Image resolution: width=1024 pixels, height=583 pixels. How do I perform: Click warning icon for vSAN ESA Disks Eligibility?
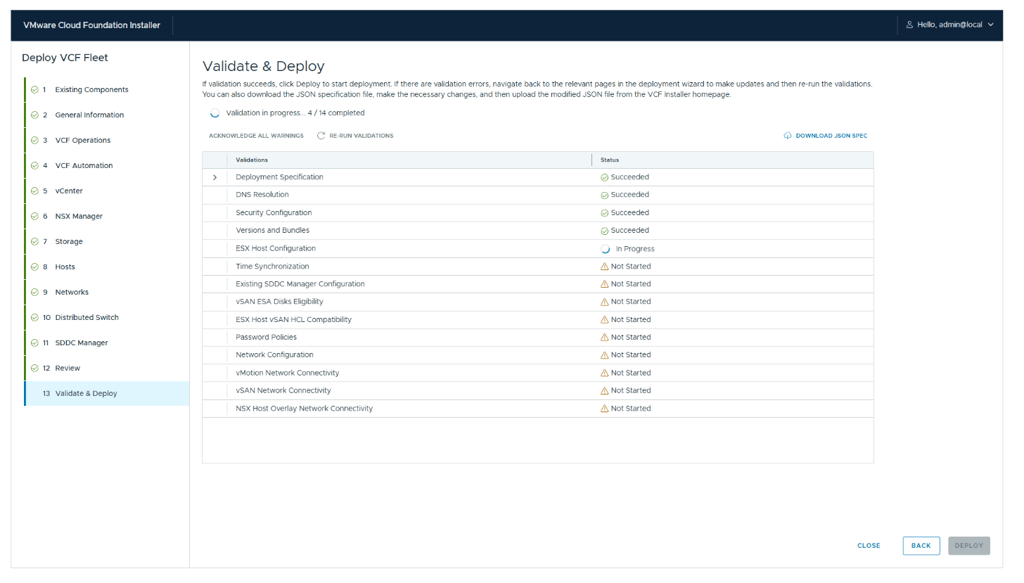click(604, 302)
